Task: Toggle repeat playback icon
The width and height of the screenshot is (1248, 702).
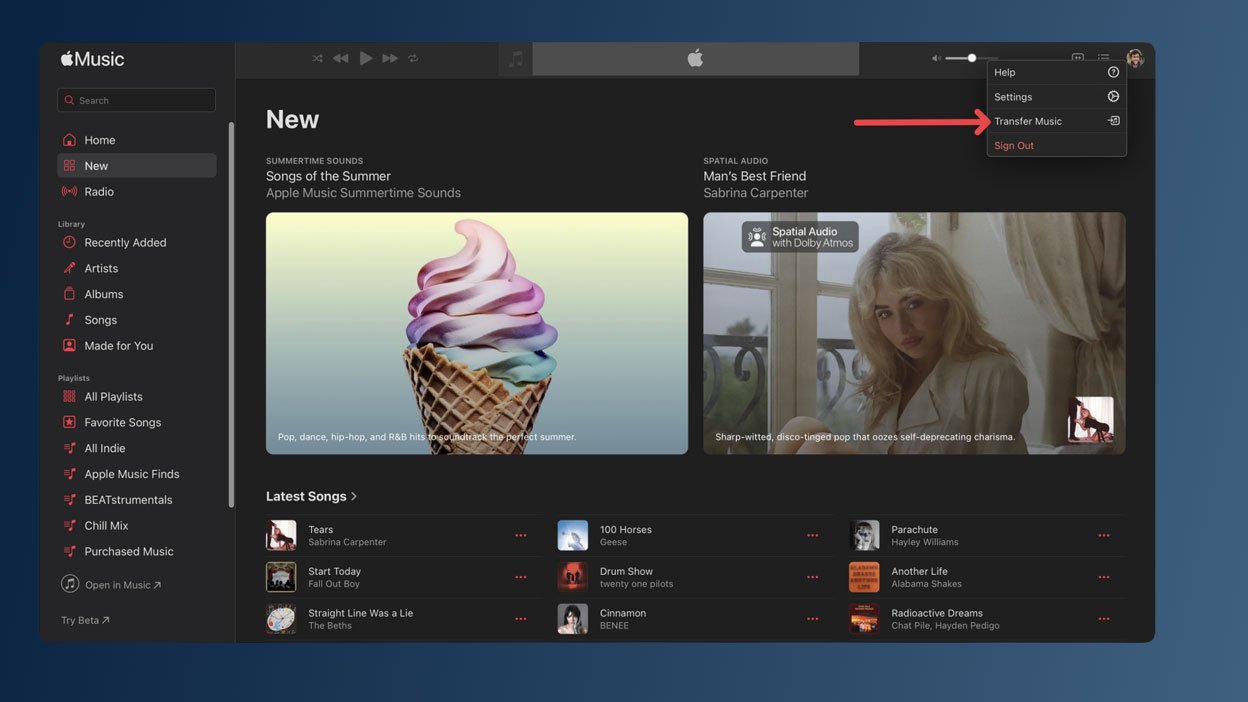Action: click(x=413, y=59)
